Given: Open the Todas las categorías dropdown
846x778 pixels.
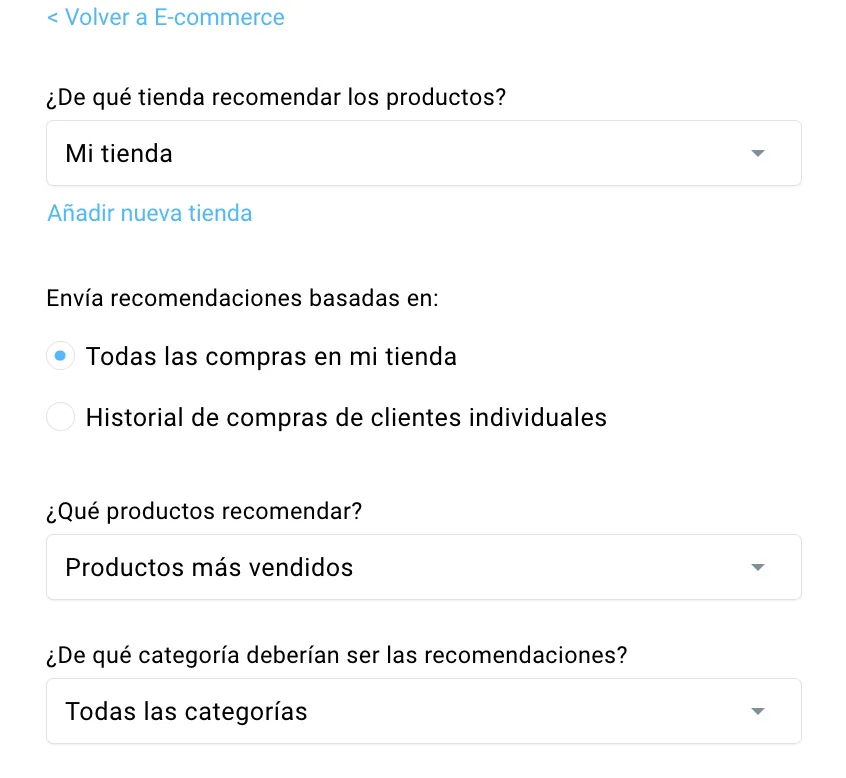Looking at the screenshot, I should 424,711.
